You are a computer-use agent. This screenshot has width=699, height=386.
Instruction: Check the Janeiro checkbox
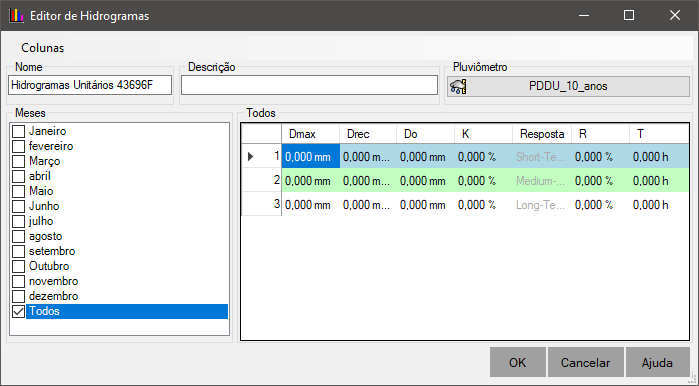tap(18, 131)
